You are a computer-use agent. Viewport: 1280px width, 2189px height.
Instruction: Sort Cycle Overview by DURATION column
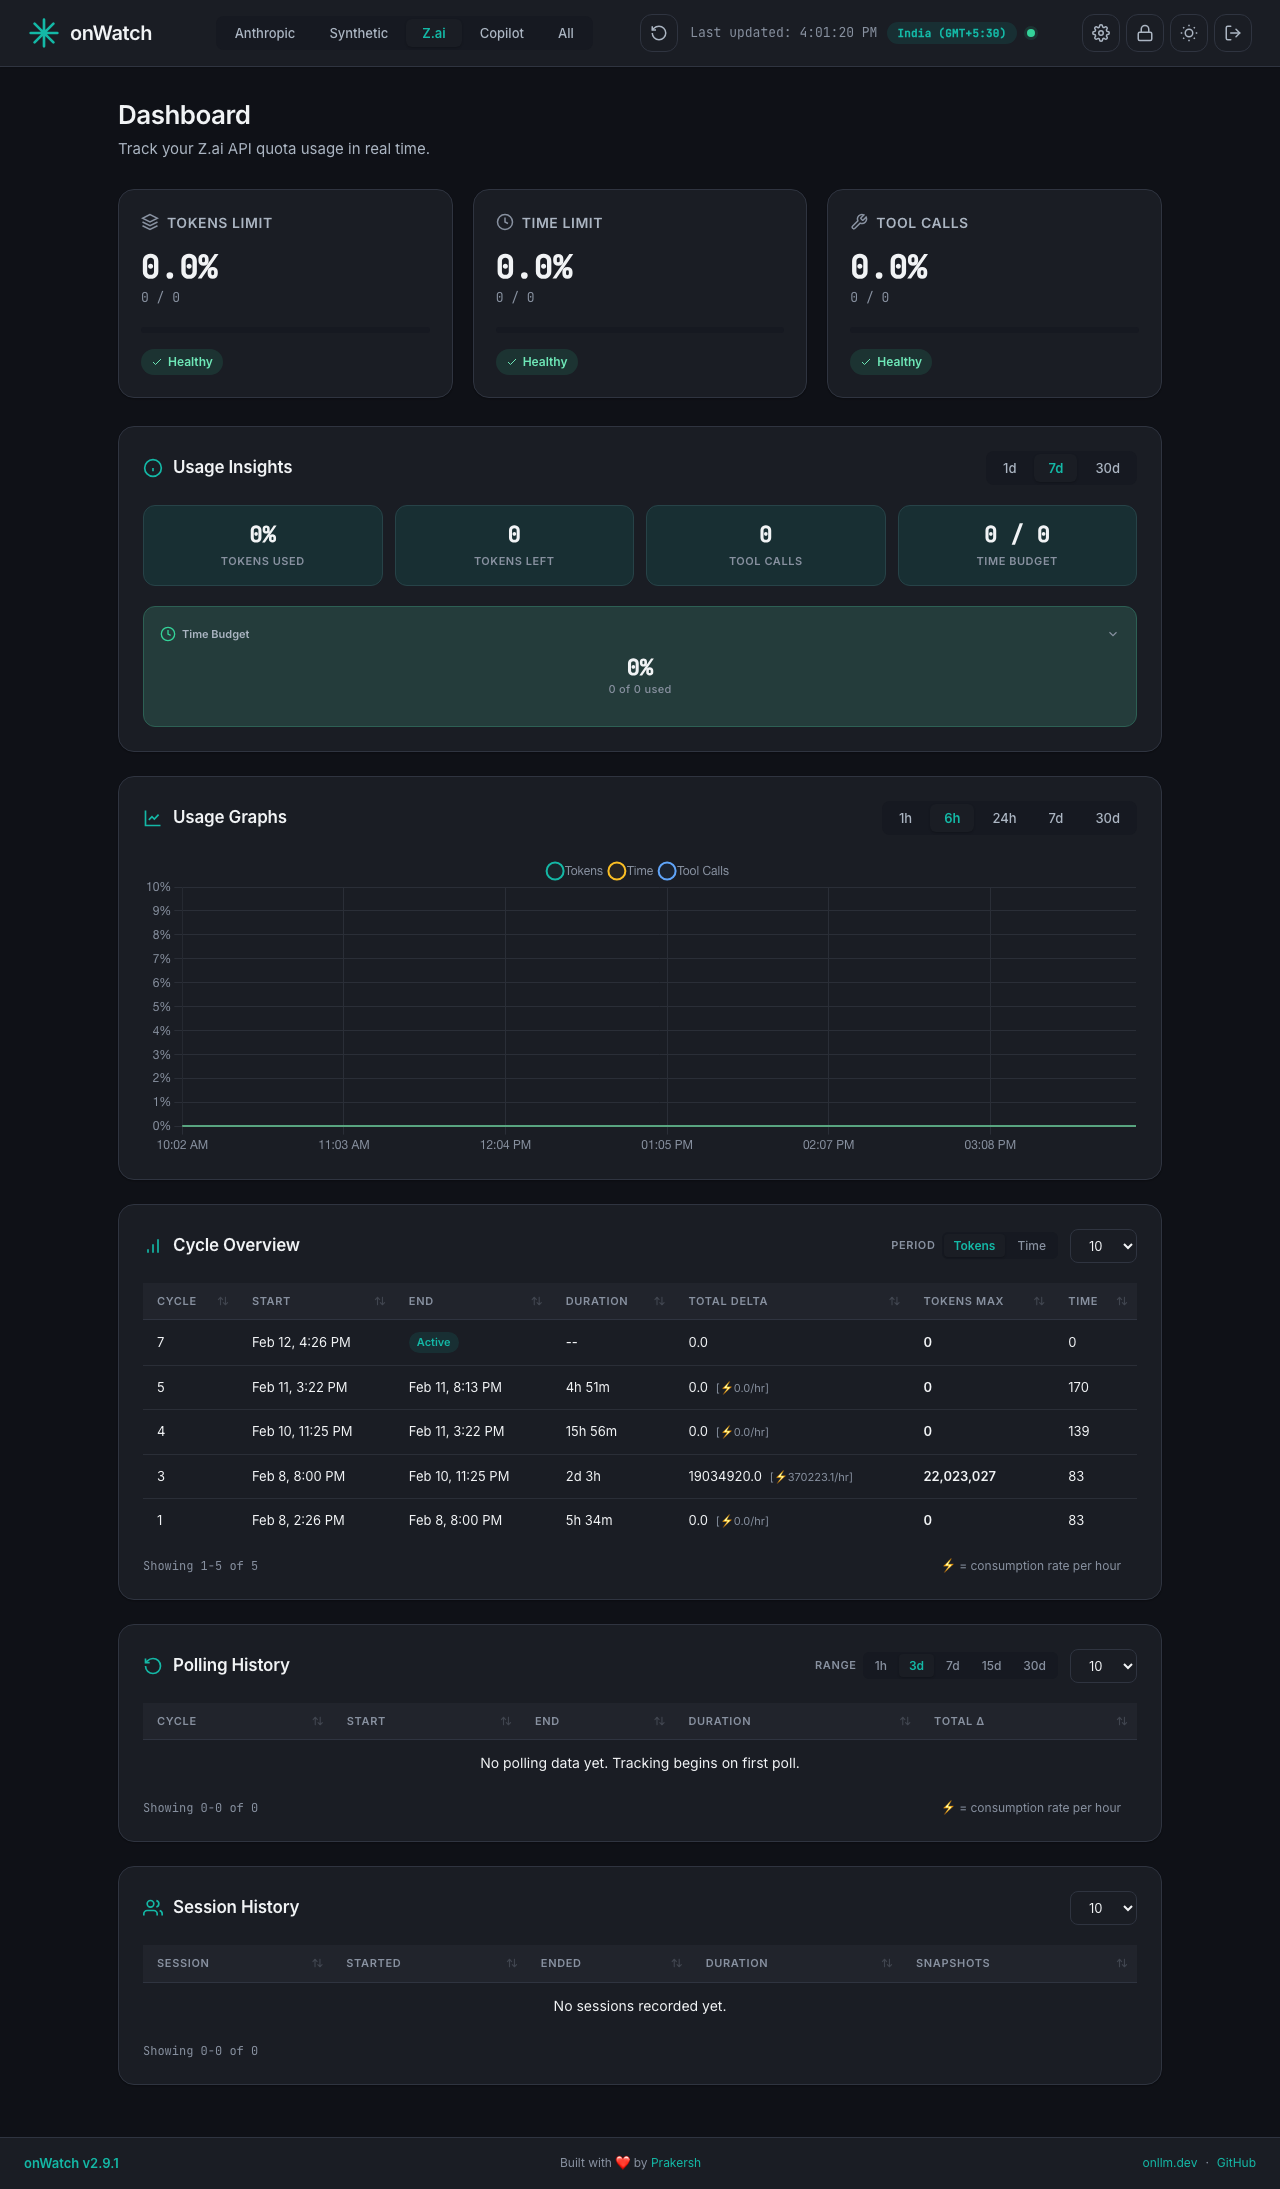click(x=613, y=1301)
